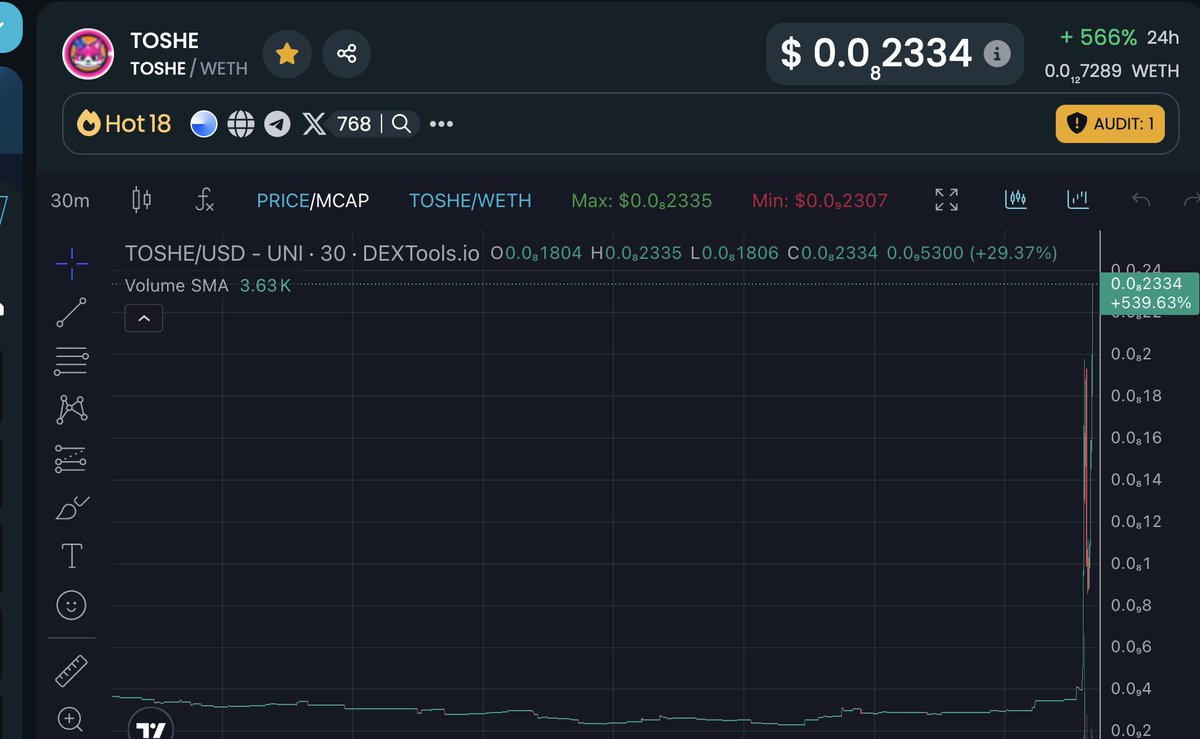
Task: Select the zoom in tool
Action: point(71,718)
